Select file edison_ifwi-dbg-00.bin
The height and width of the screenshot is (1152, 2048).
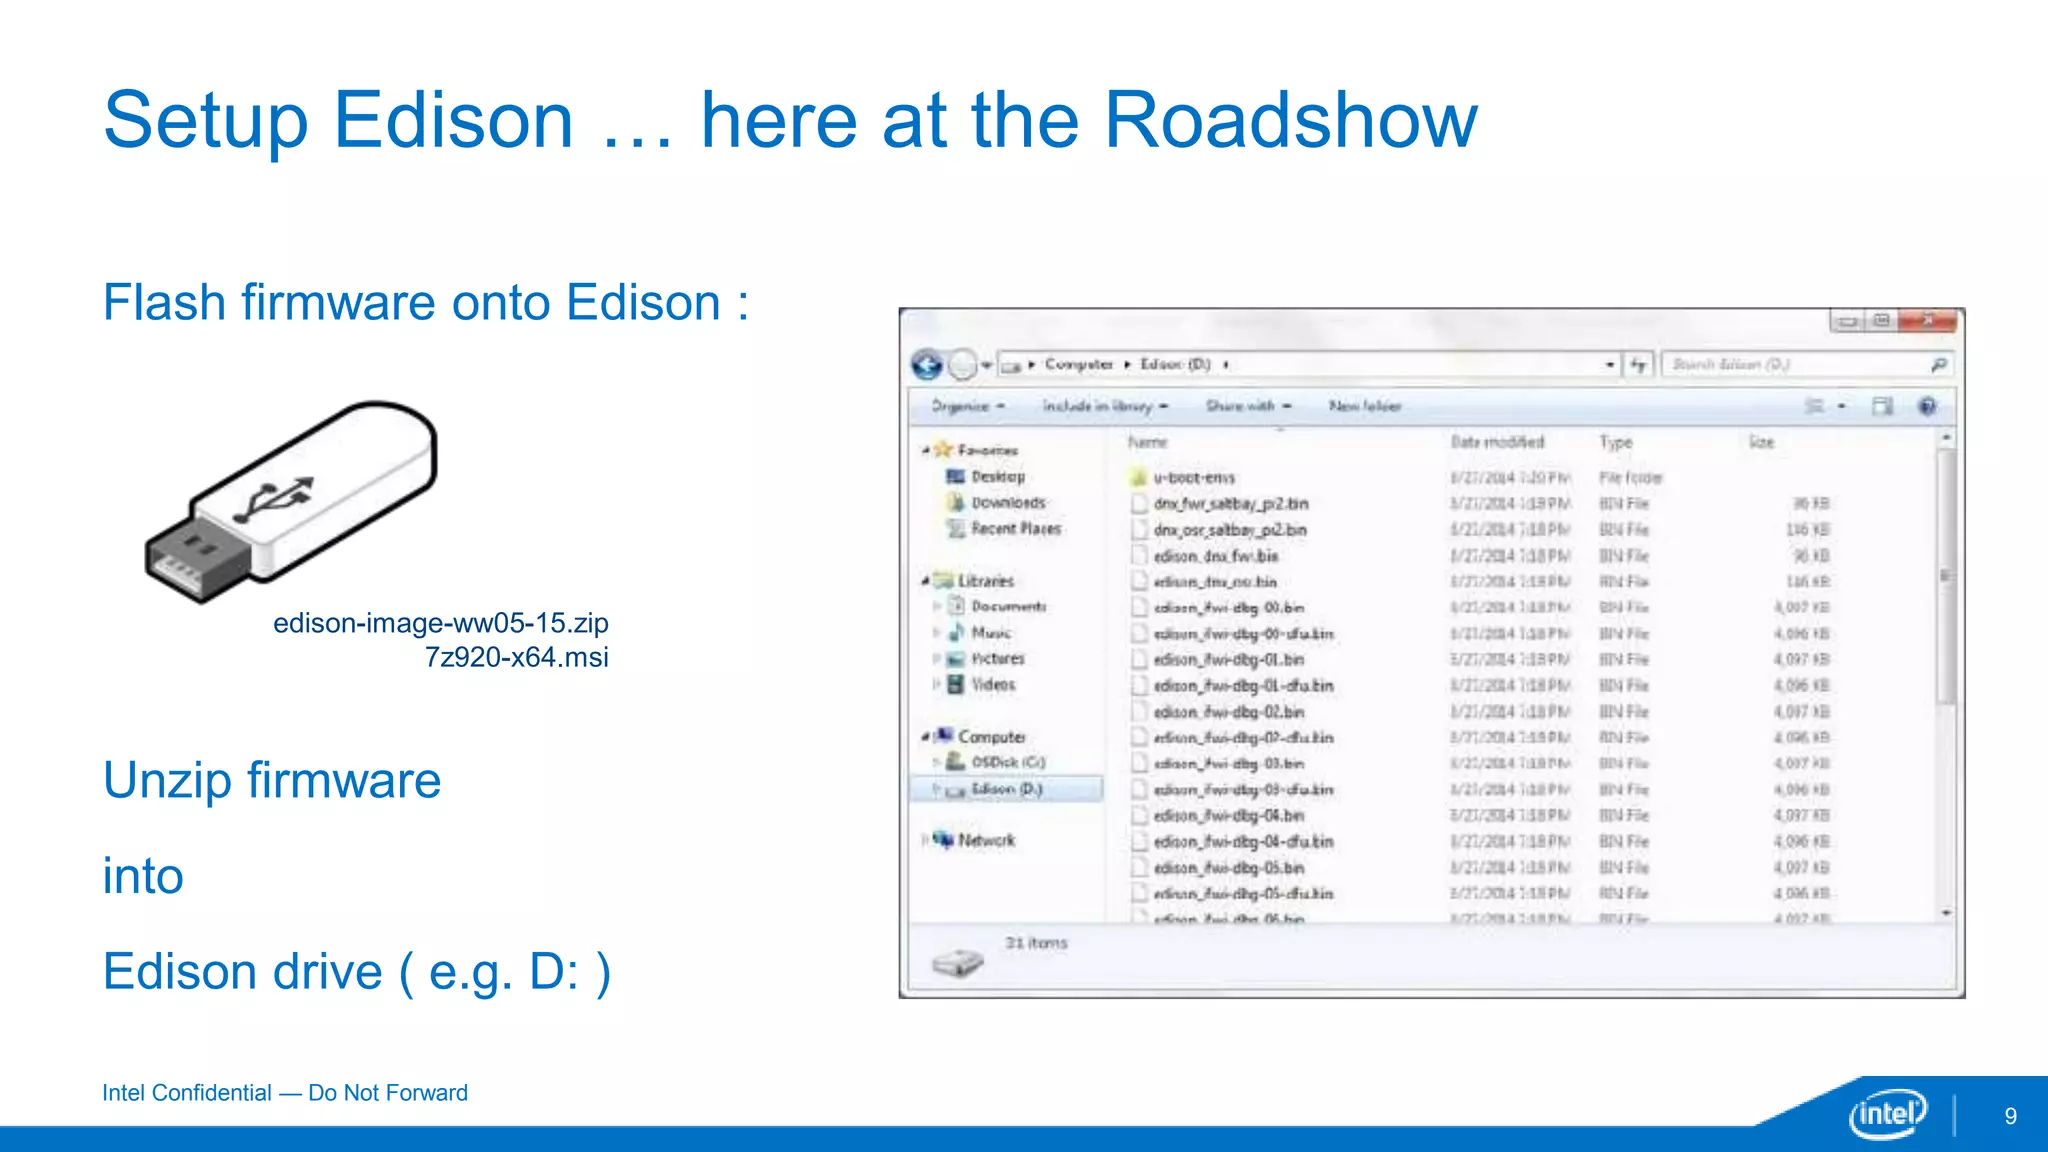click(1229, 608)
